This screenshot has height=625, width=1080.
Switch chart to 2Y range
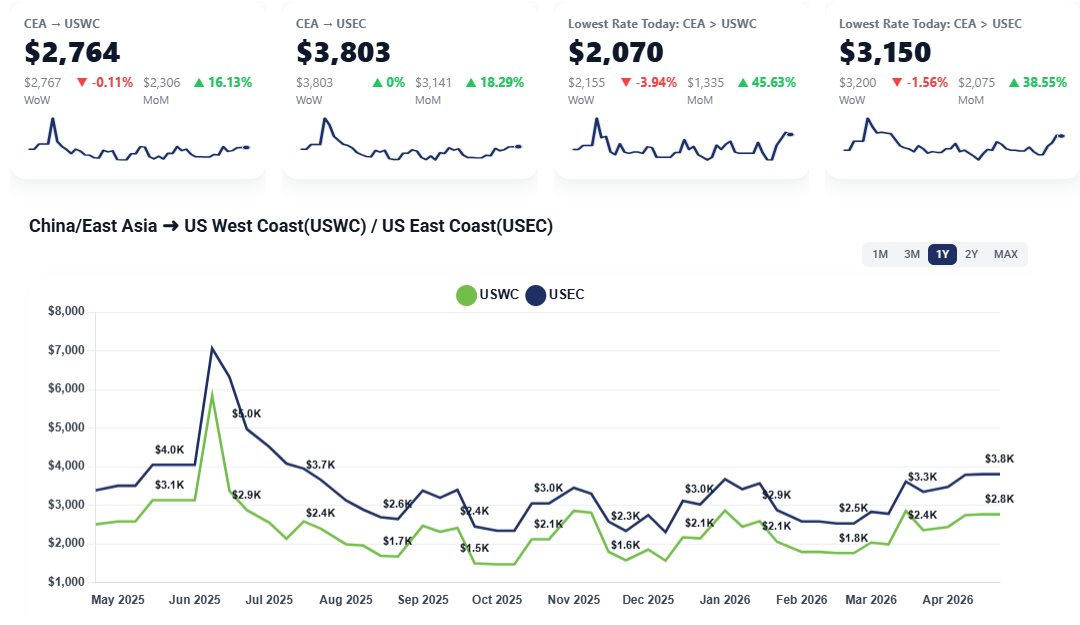pyautogui.click(x=971, y=254)
